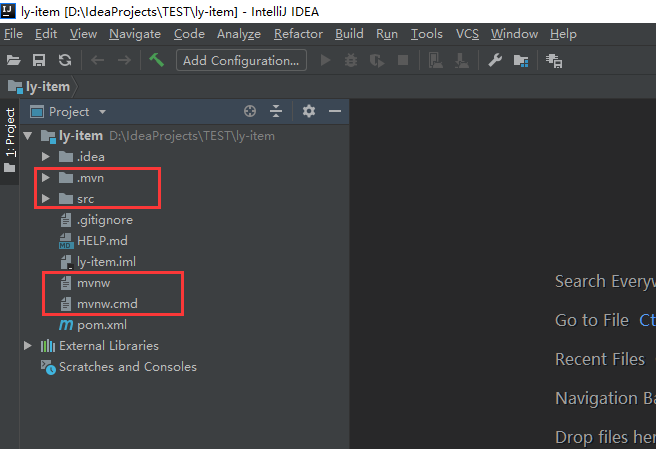Expand the .mvn folder
The image size is (656, 449).
point(46,178)
